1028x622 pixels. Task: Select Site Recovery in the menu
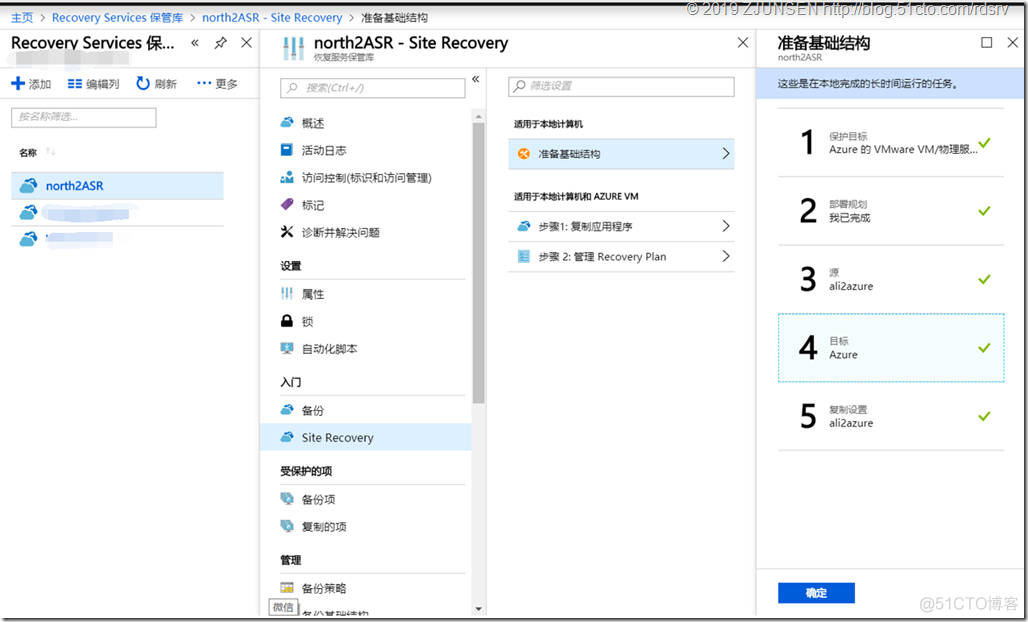tap(366, 437)
